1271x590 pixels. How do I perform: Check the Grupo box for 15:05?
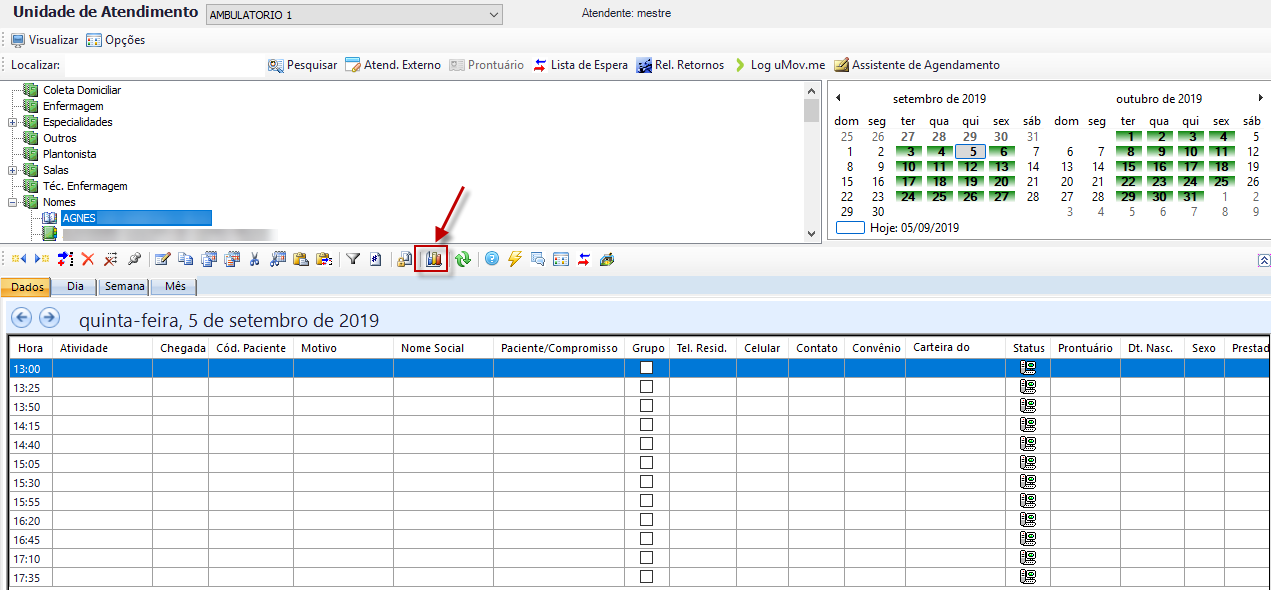(646, 463)
